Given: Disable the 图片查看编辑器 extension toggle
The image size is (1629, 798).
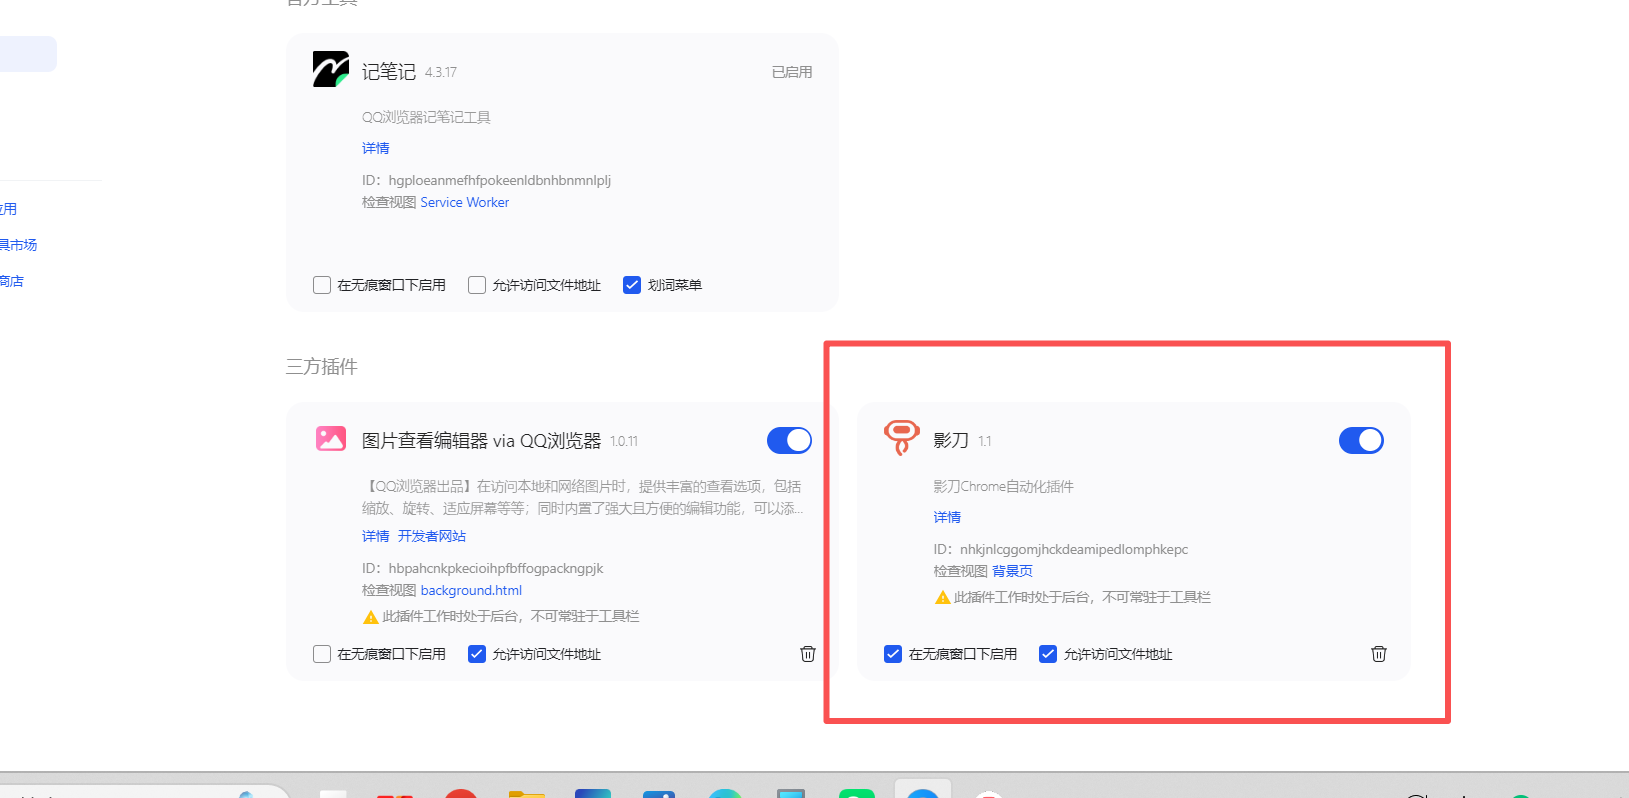Looking at the screenshot, I should pos(789,440).
